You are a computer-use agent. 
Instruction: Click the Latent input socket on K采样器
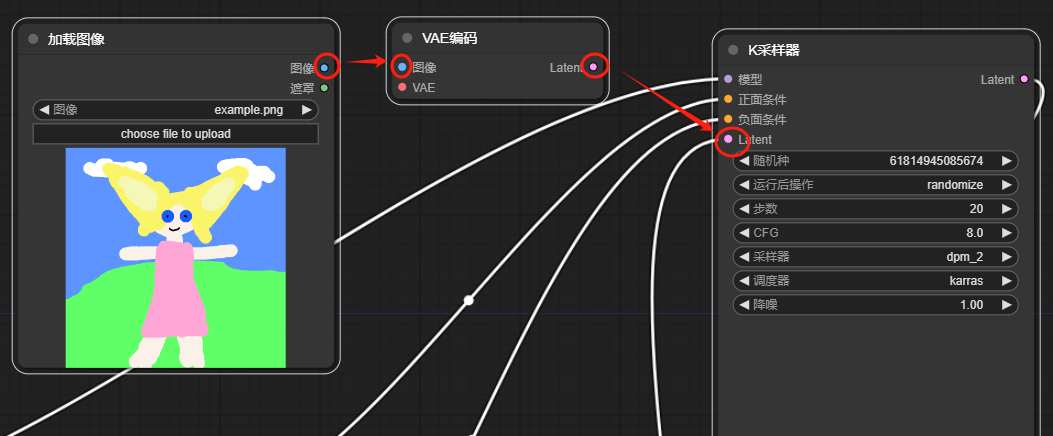(728, 139)
